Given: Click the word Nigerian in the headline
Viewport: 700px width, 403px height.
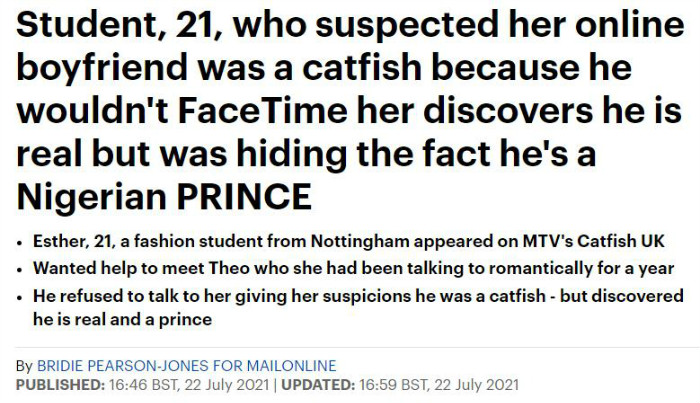Looking at the screenshot, I should (92, 197).
